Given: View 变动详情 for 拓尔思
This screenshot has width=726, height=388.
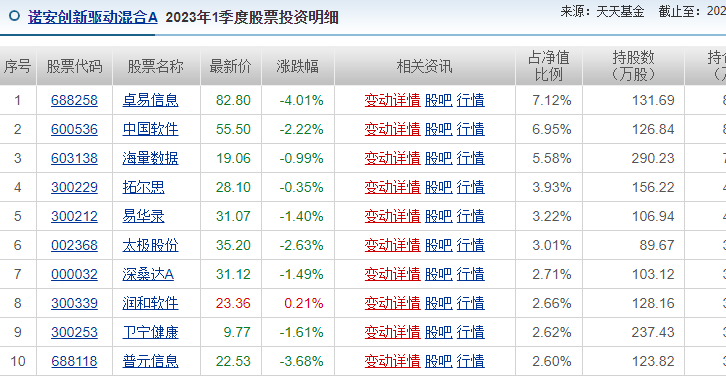Looking at the screenshot, I should point(392,187).
